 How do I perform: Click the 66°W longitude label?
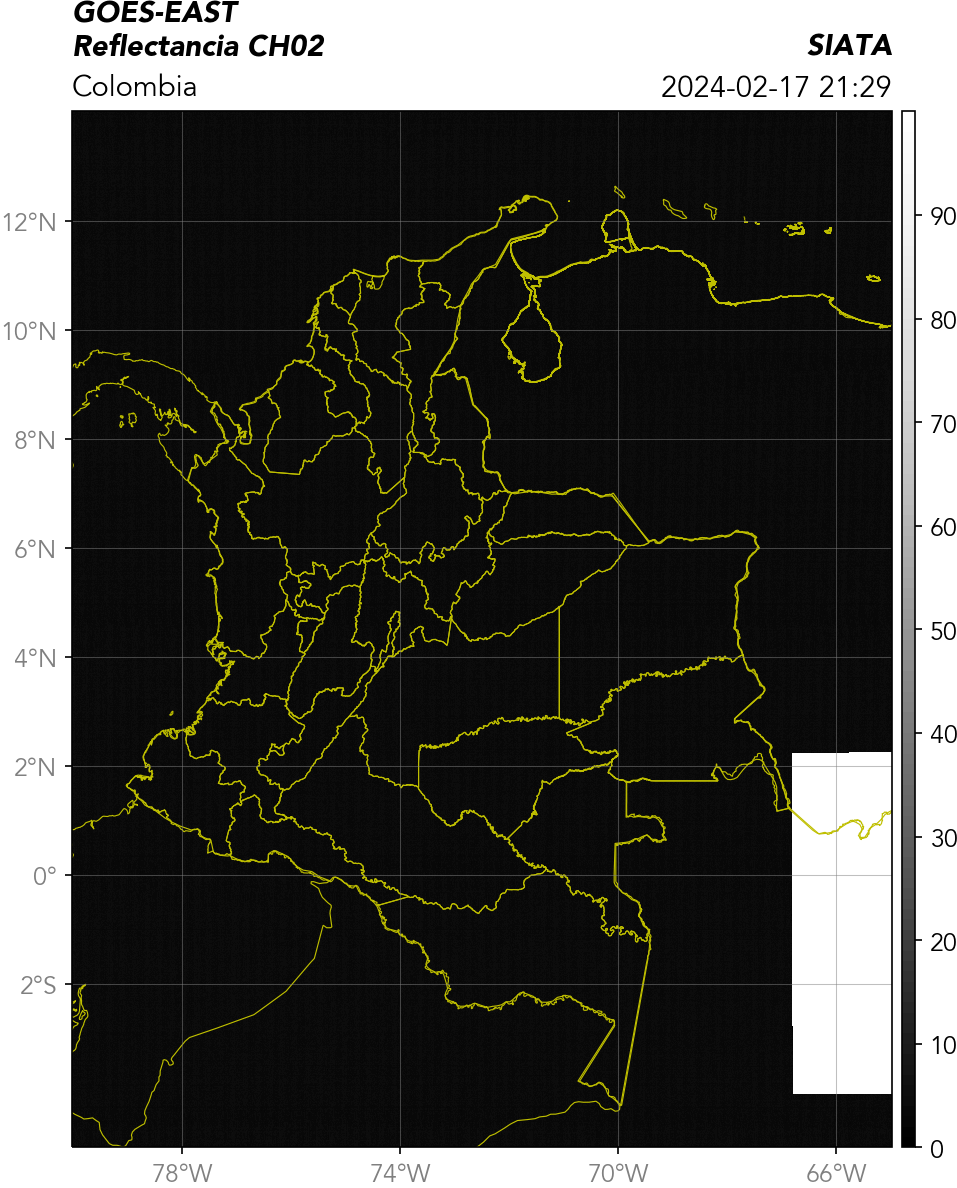837,1173
